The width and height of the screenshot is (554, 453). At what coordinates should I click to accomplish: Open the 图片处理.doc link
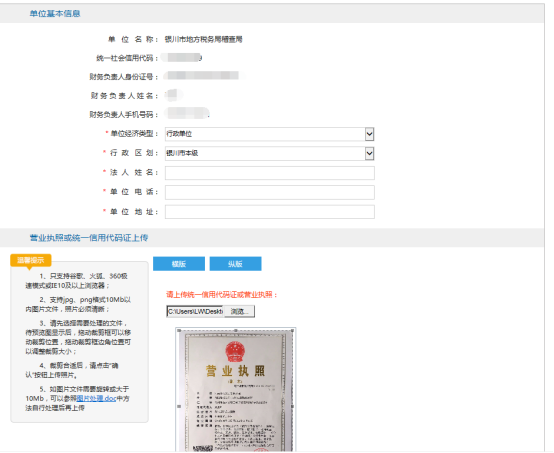[x=96, y=398]
